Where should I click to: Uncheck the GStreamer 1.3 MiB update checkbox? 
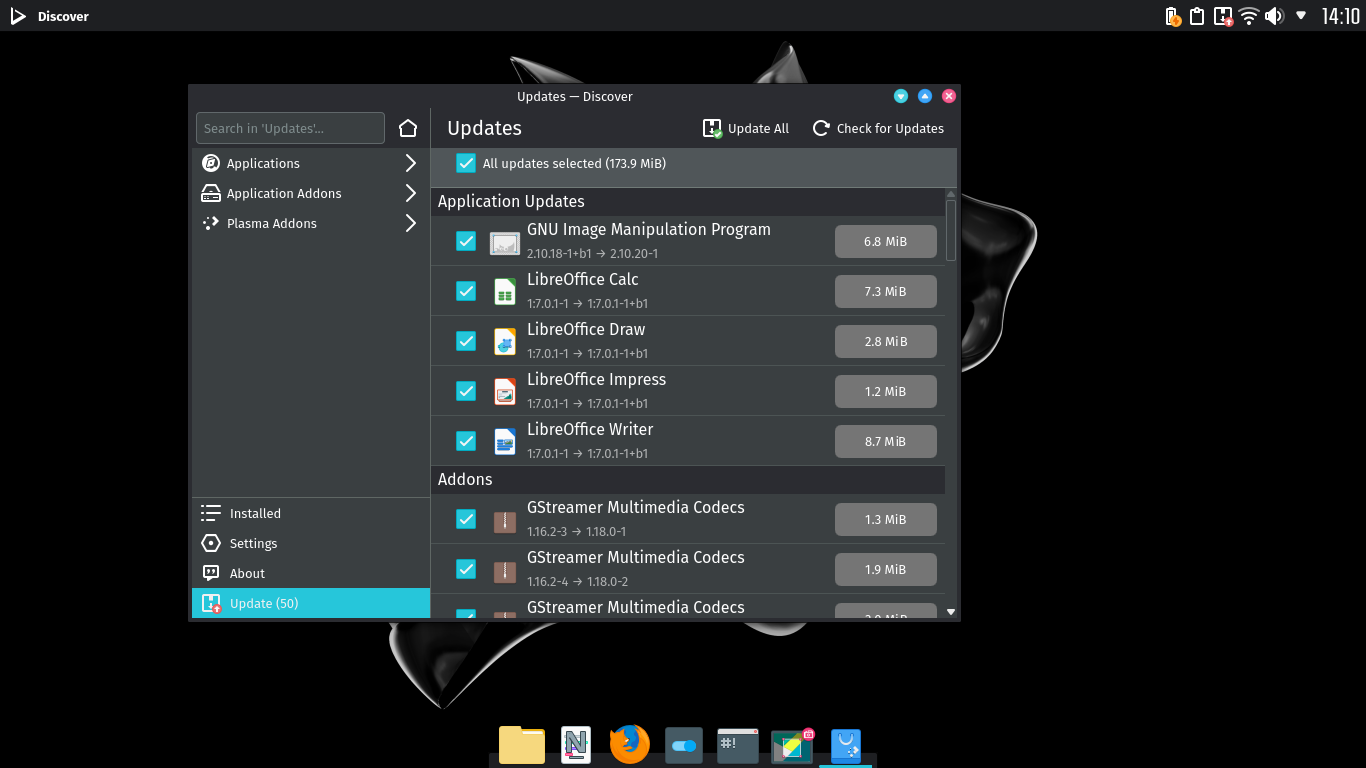point(466,519)
